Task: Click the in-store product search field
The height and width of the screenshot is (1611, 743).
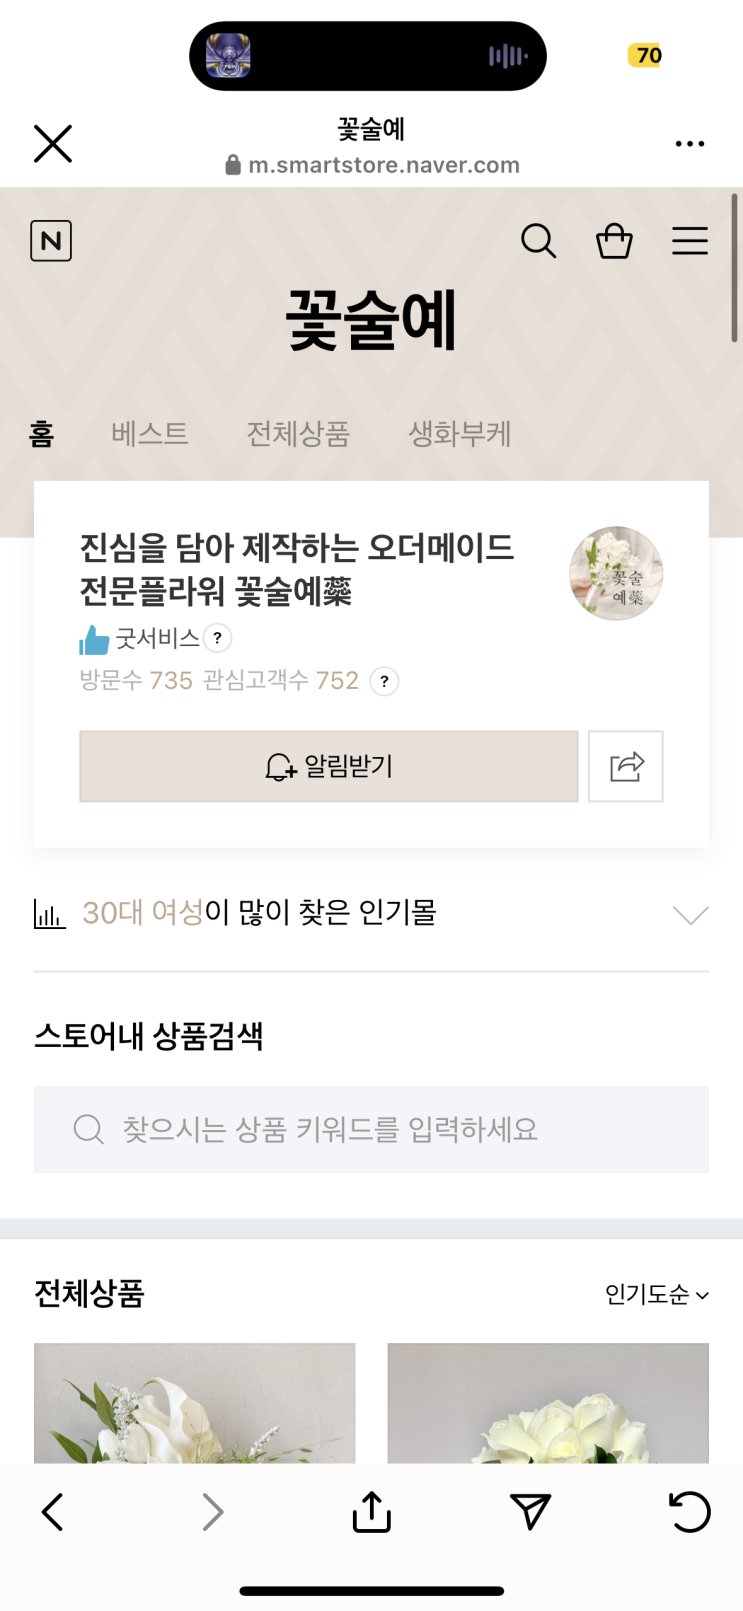Action: (371, 1129)
